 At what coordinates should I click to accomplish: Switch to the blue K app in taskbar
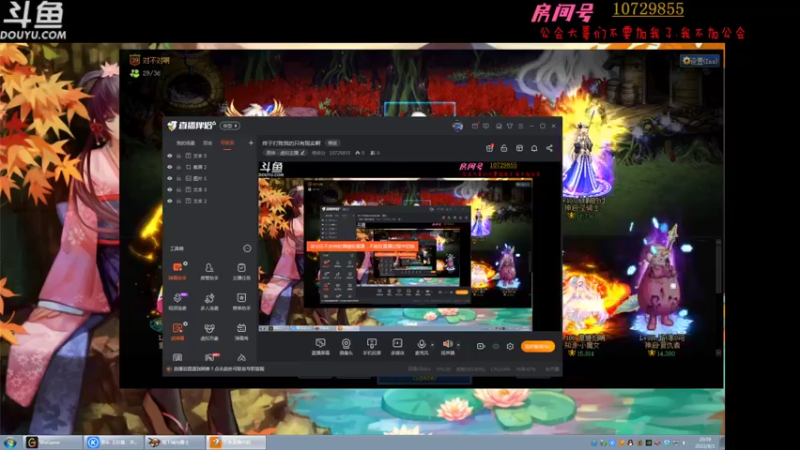click(113, 442)
